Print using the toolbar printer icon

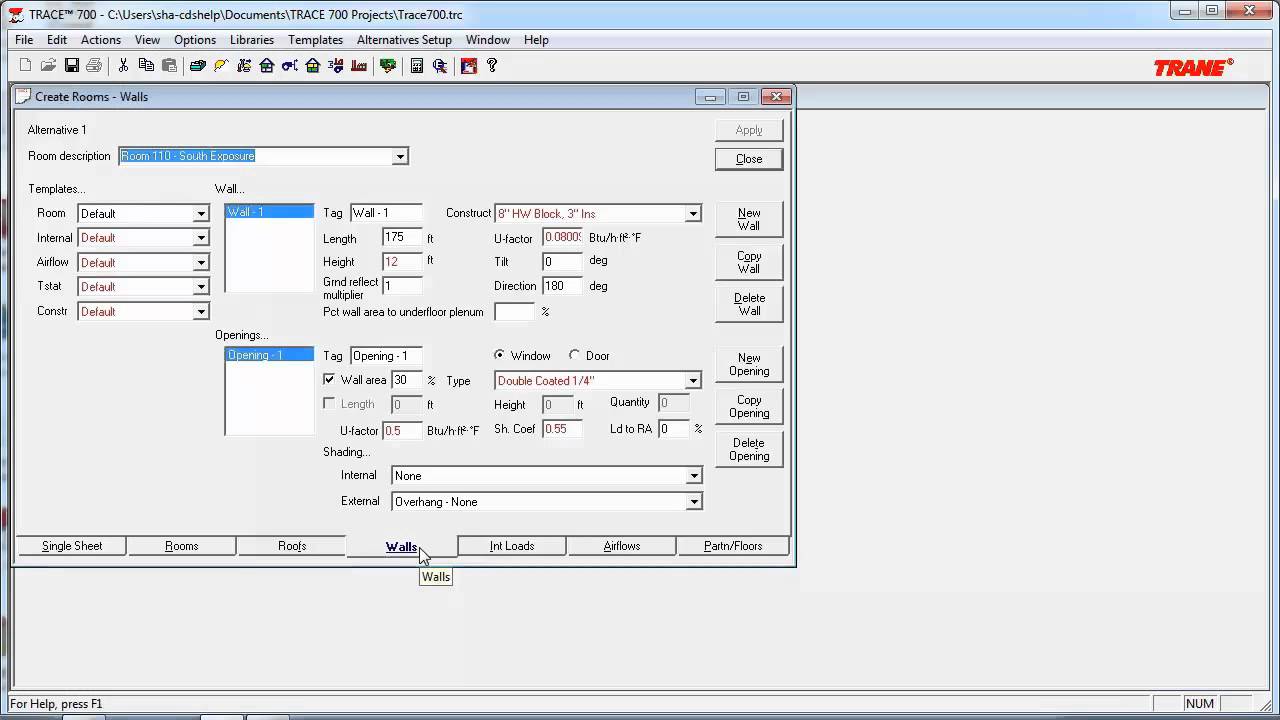point(94,65)
